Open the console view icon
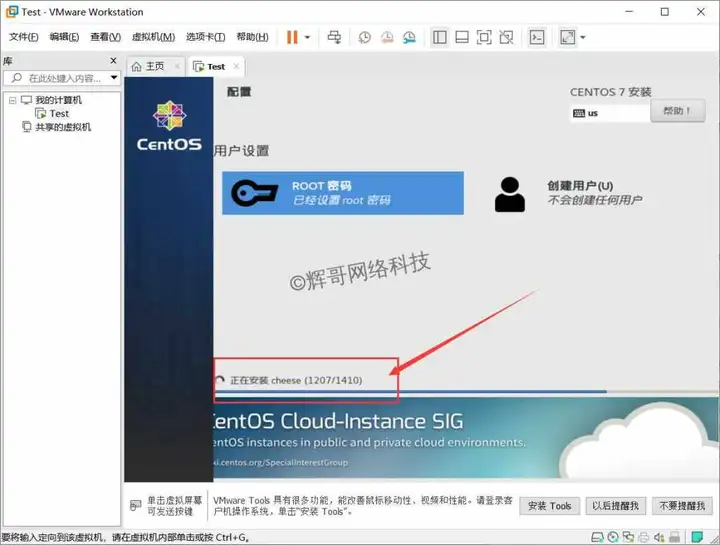 [537, 37]
